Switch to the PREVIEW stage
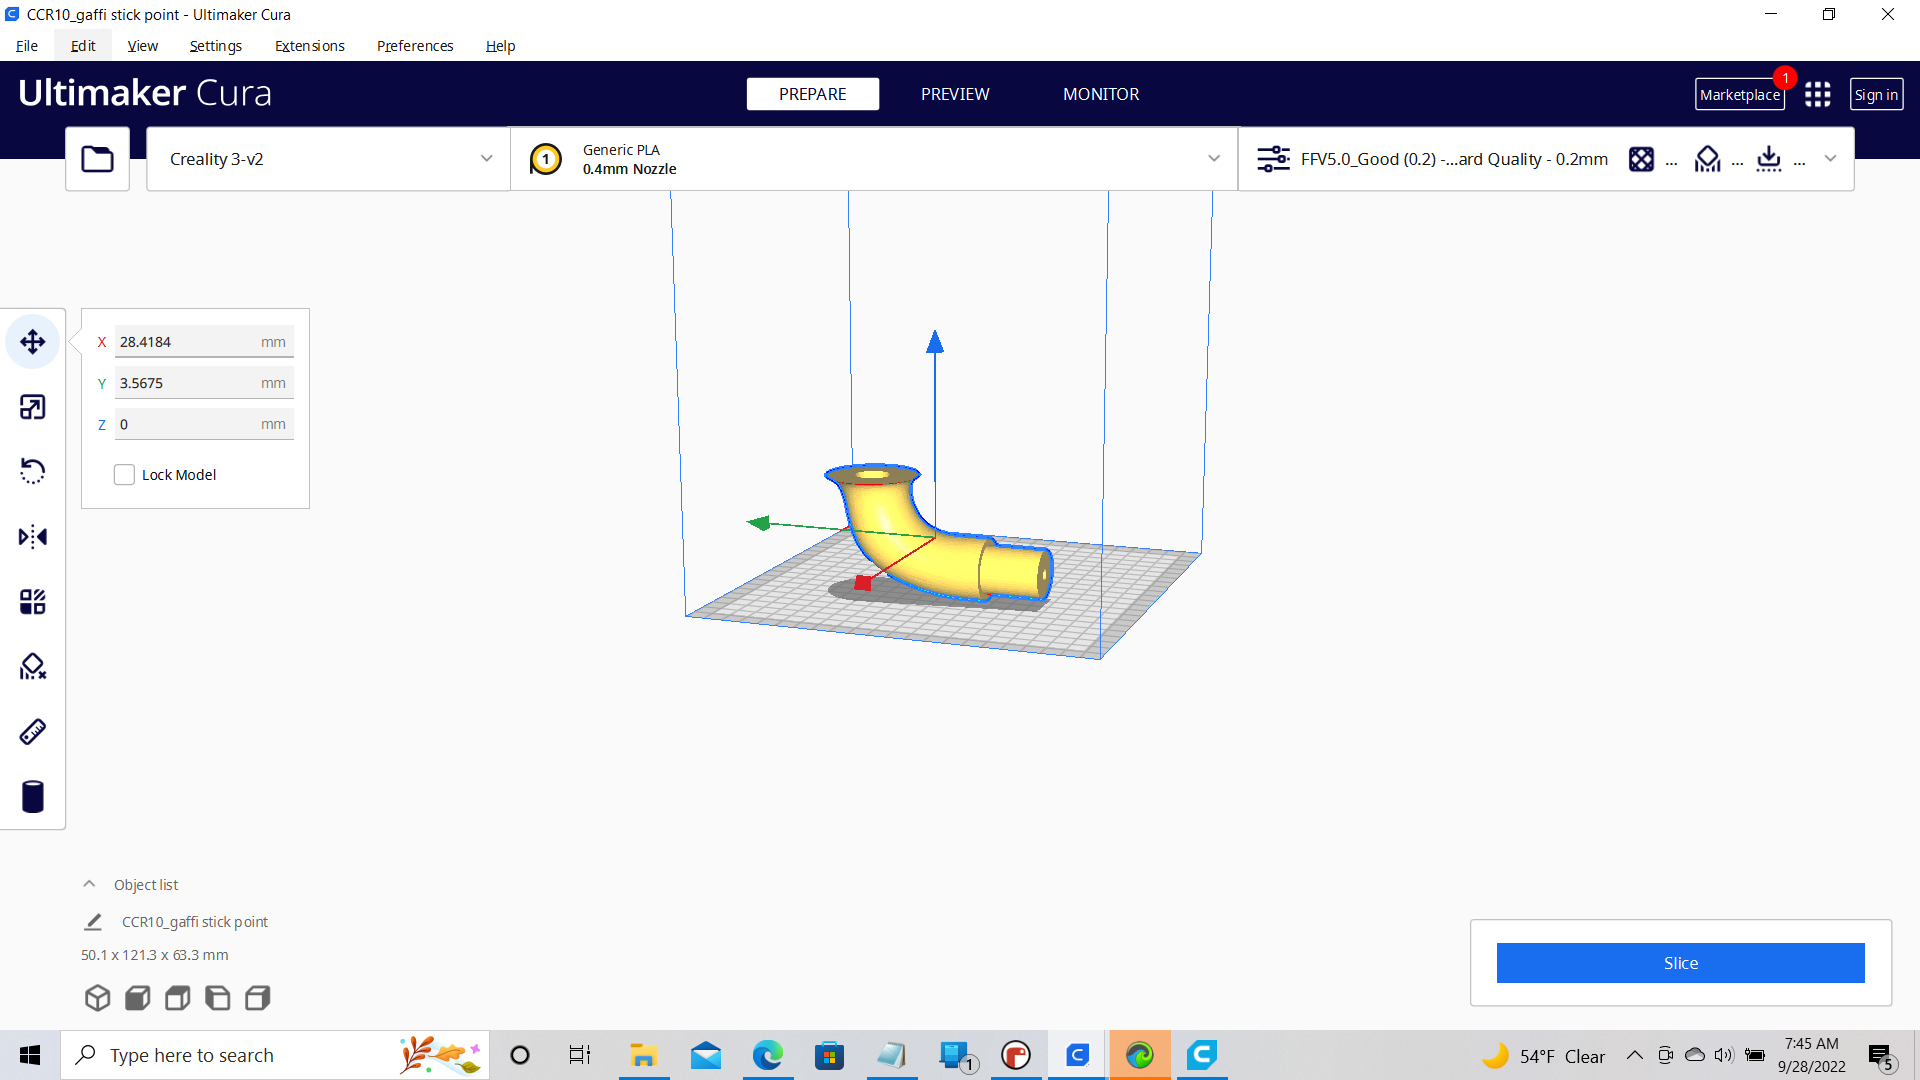 point(955,94)
